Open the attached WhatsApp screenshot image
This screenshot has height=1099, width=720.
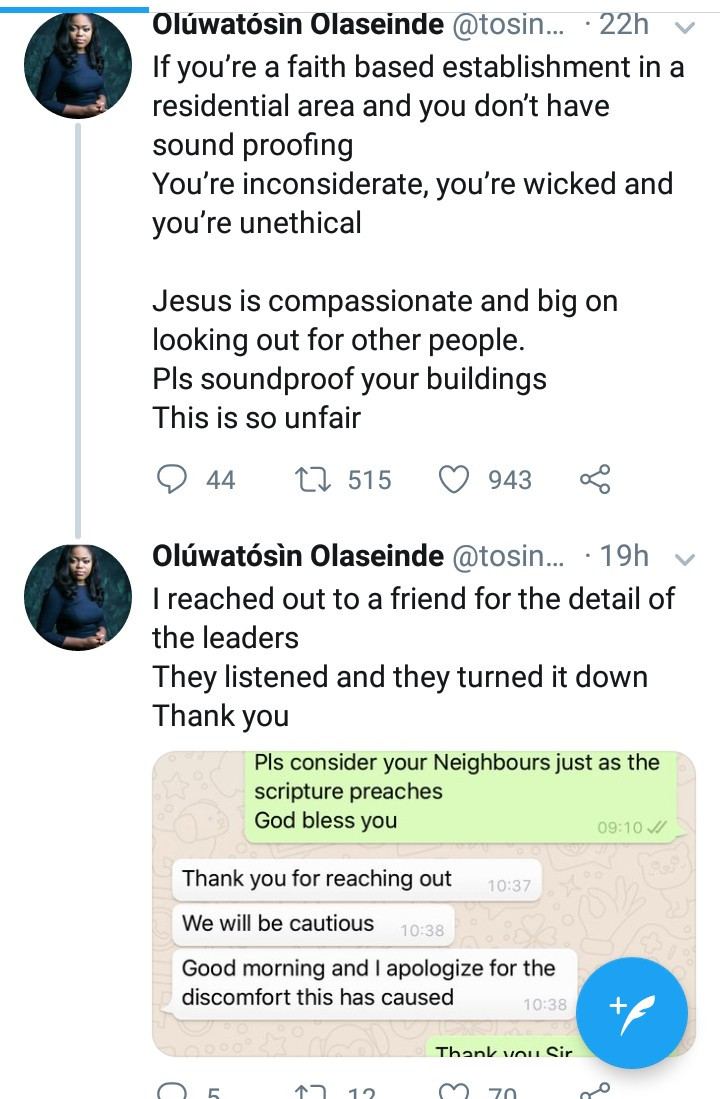click(x=423, y=903)
